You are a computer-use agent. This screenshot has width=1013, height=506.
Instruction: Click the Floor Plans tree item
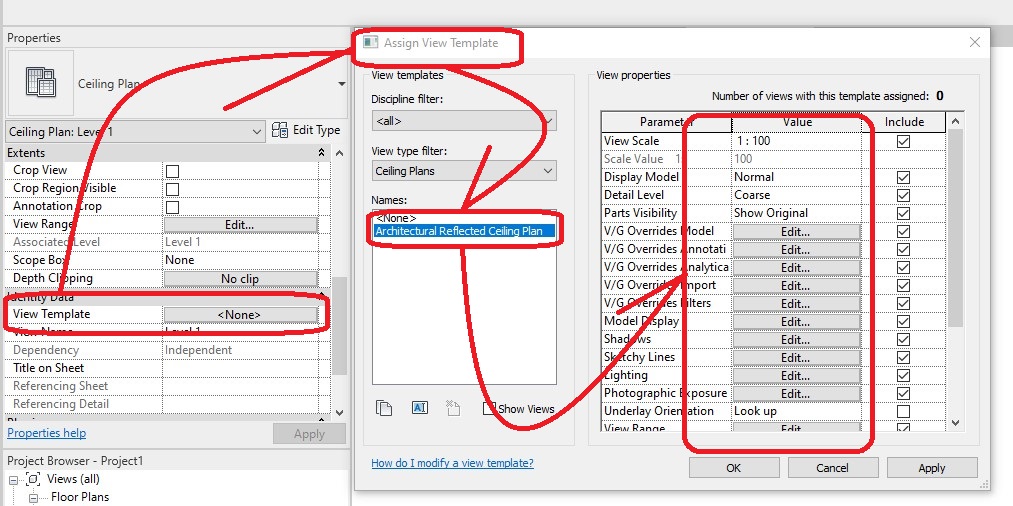tap(80, 498)
